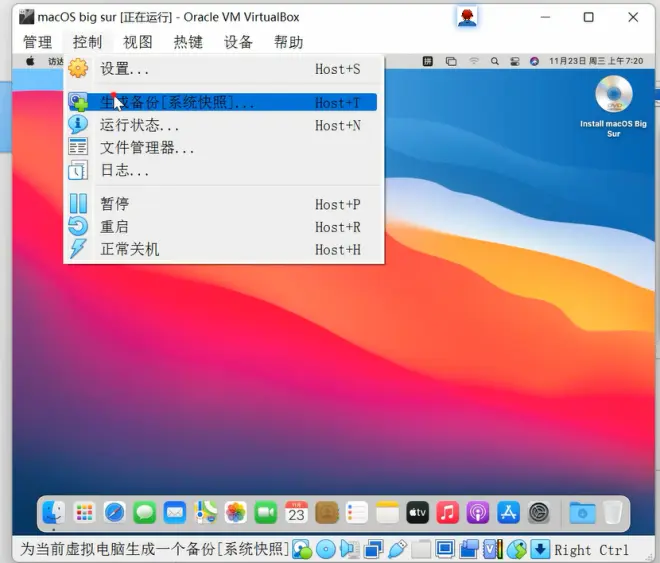The width and height of the screenshot is (660, 563).
Task: Select the Install macOS Big Sur disc
Action: 613,106
